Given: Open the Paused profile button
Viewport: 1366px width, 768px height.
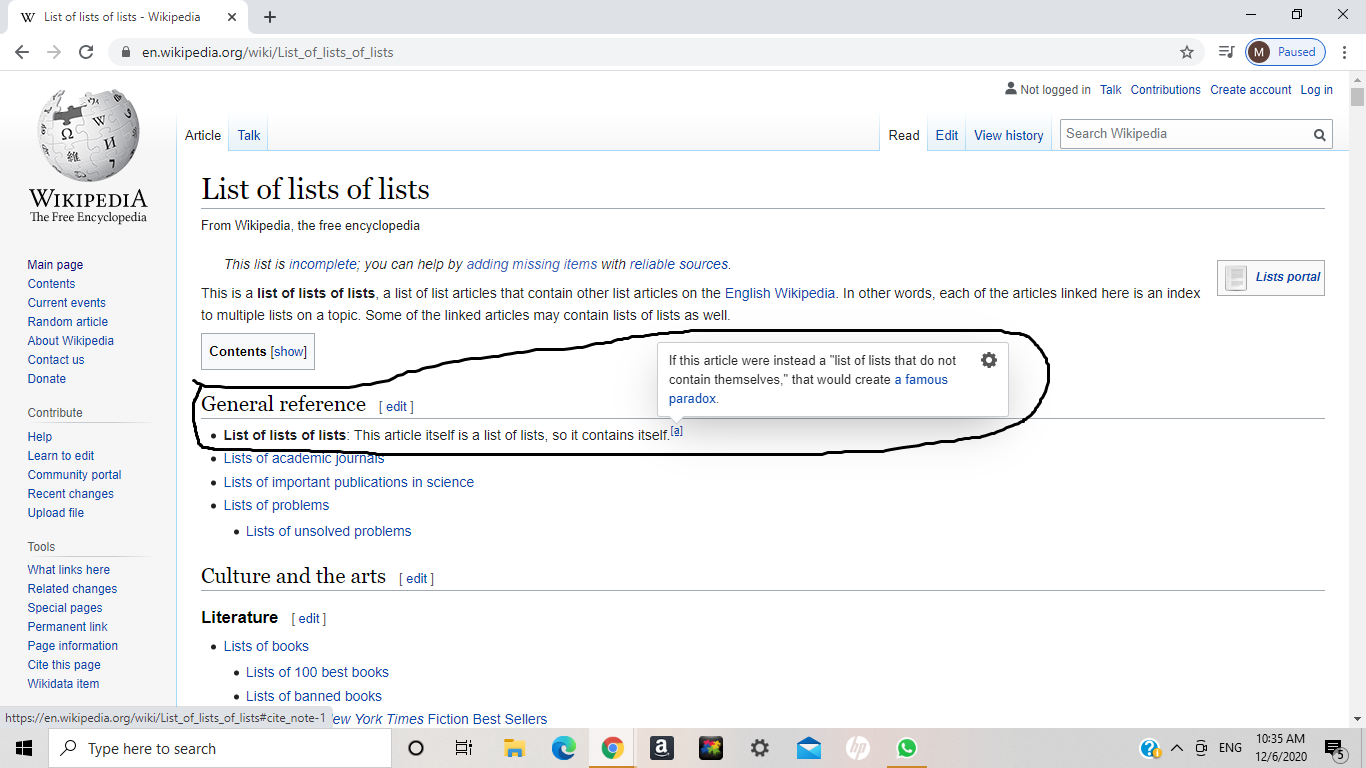Looking at the screenshot, I should coord(1286,52).
